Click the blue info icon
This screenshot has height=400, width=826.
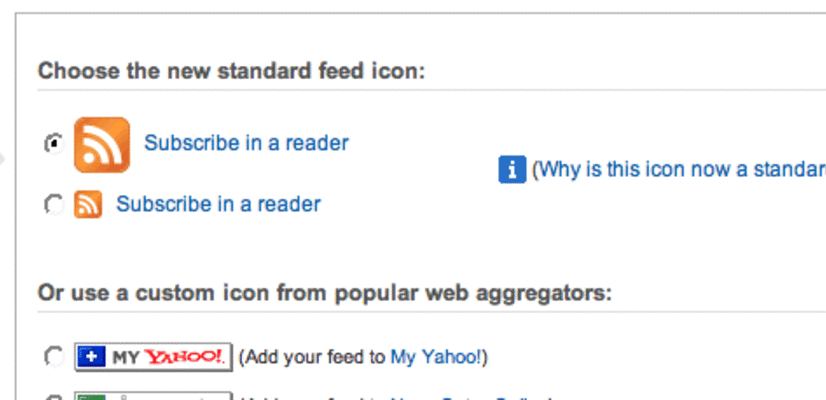[x=512, y=169]
